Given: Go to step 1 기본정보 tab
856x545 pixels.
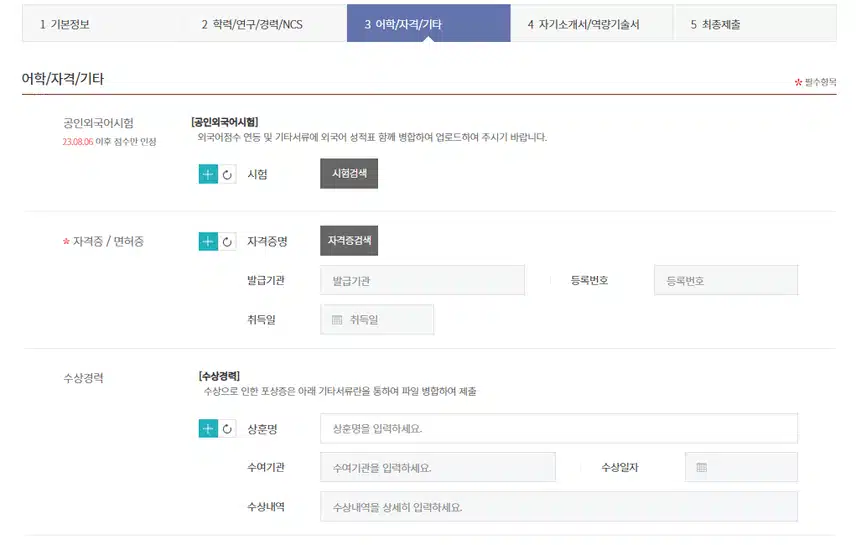Looking at the screenshot, I should click(103, 23).
